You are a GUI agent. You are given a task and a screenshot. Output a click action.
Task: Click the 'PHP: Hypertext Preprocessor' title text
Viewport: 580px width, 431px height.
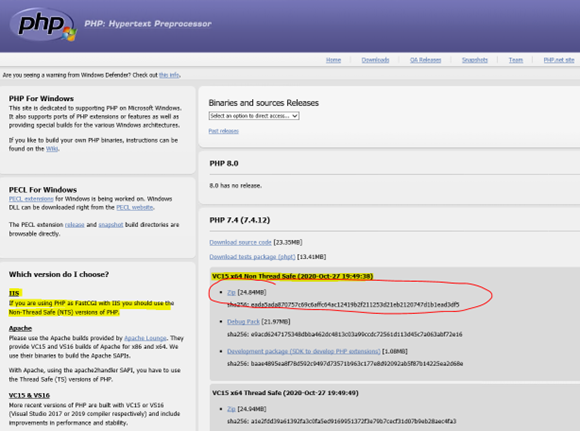[x=148, y=24]
